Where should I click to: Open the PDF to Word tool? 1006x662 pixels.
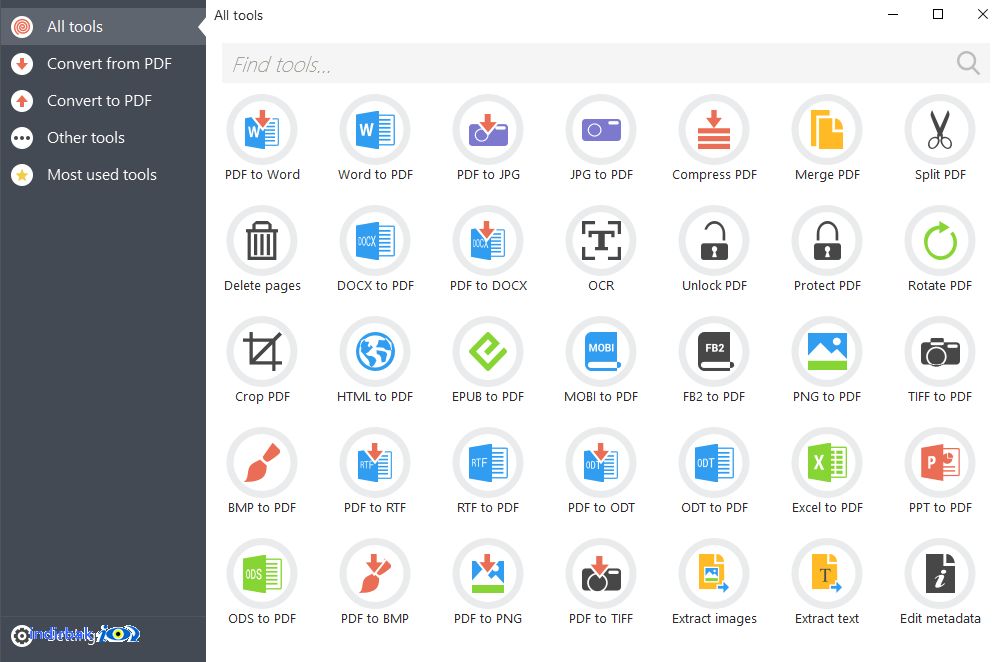click(262, 130)
